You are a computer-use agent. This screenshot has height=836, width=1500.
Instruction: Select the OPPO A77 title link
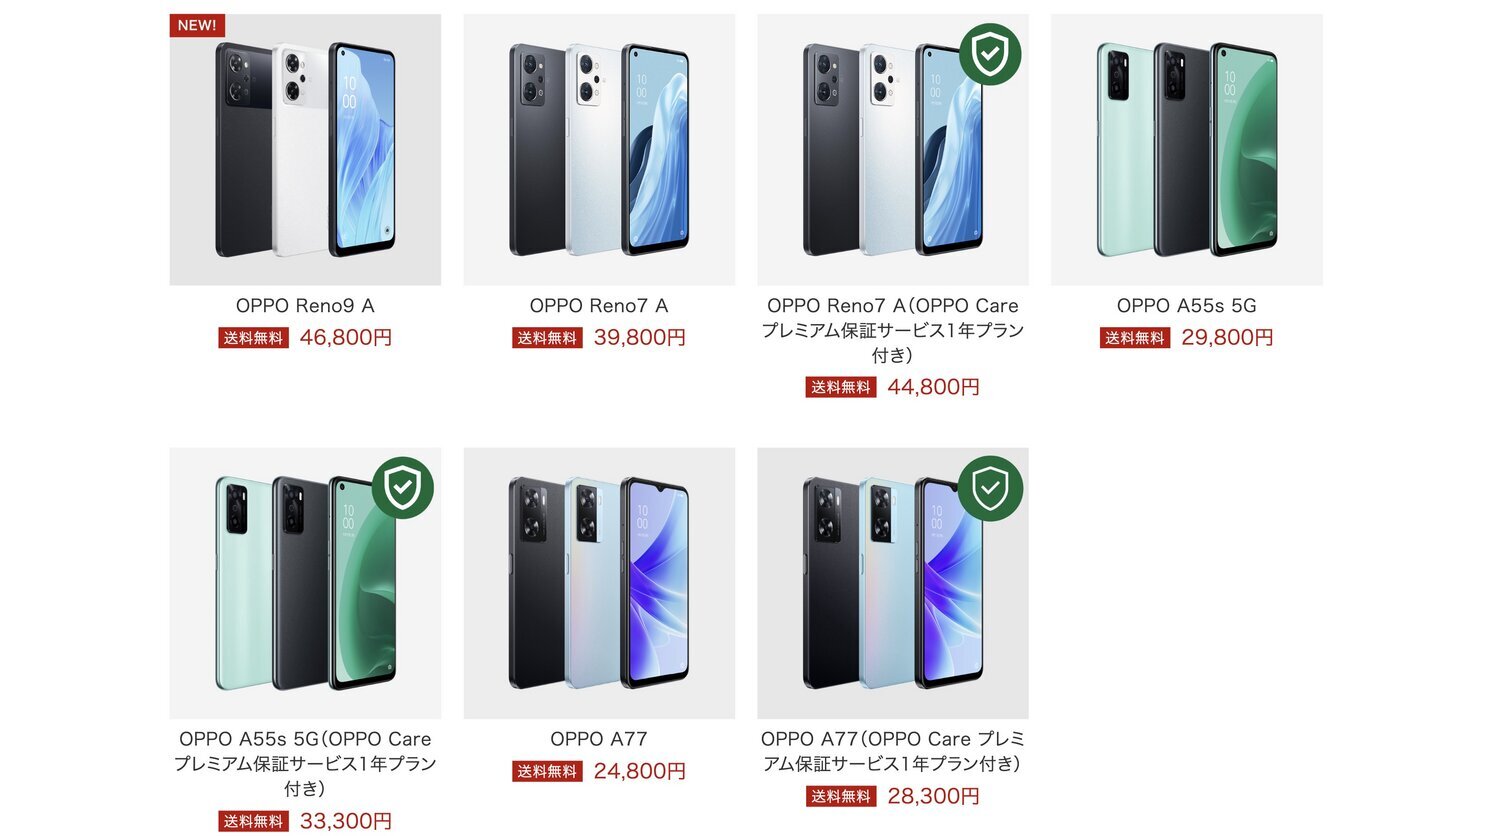[599, 739]
